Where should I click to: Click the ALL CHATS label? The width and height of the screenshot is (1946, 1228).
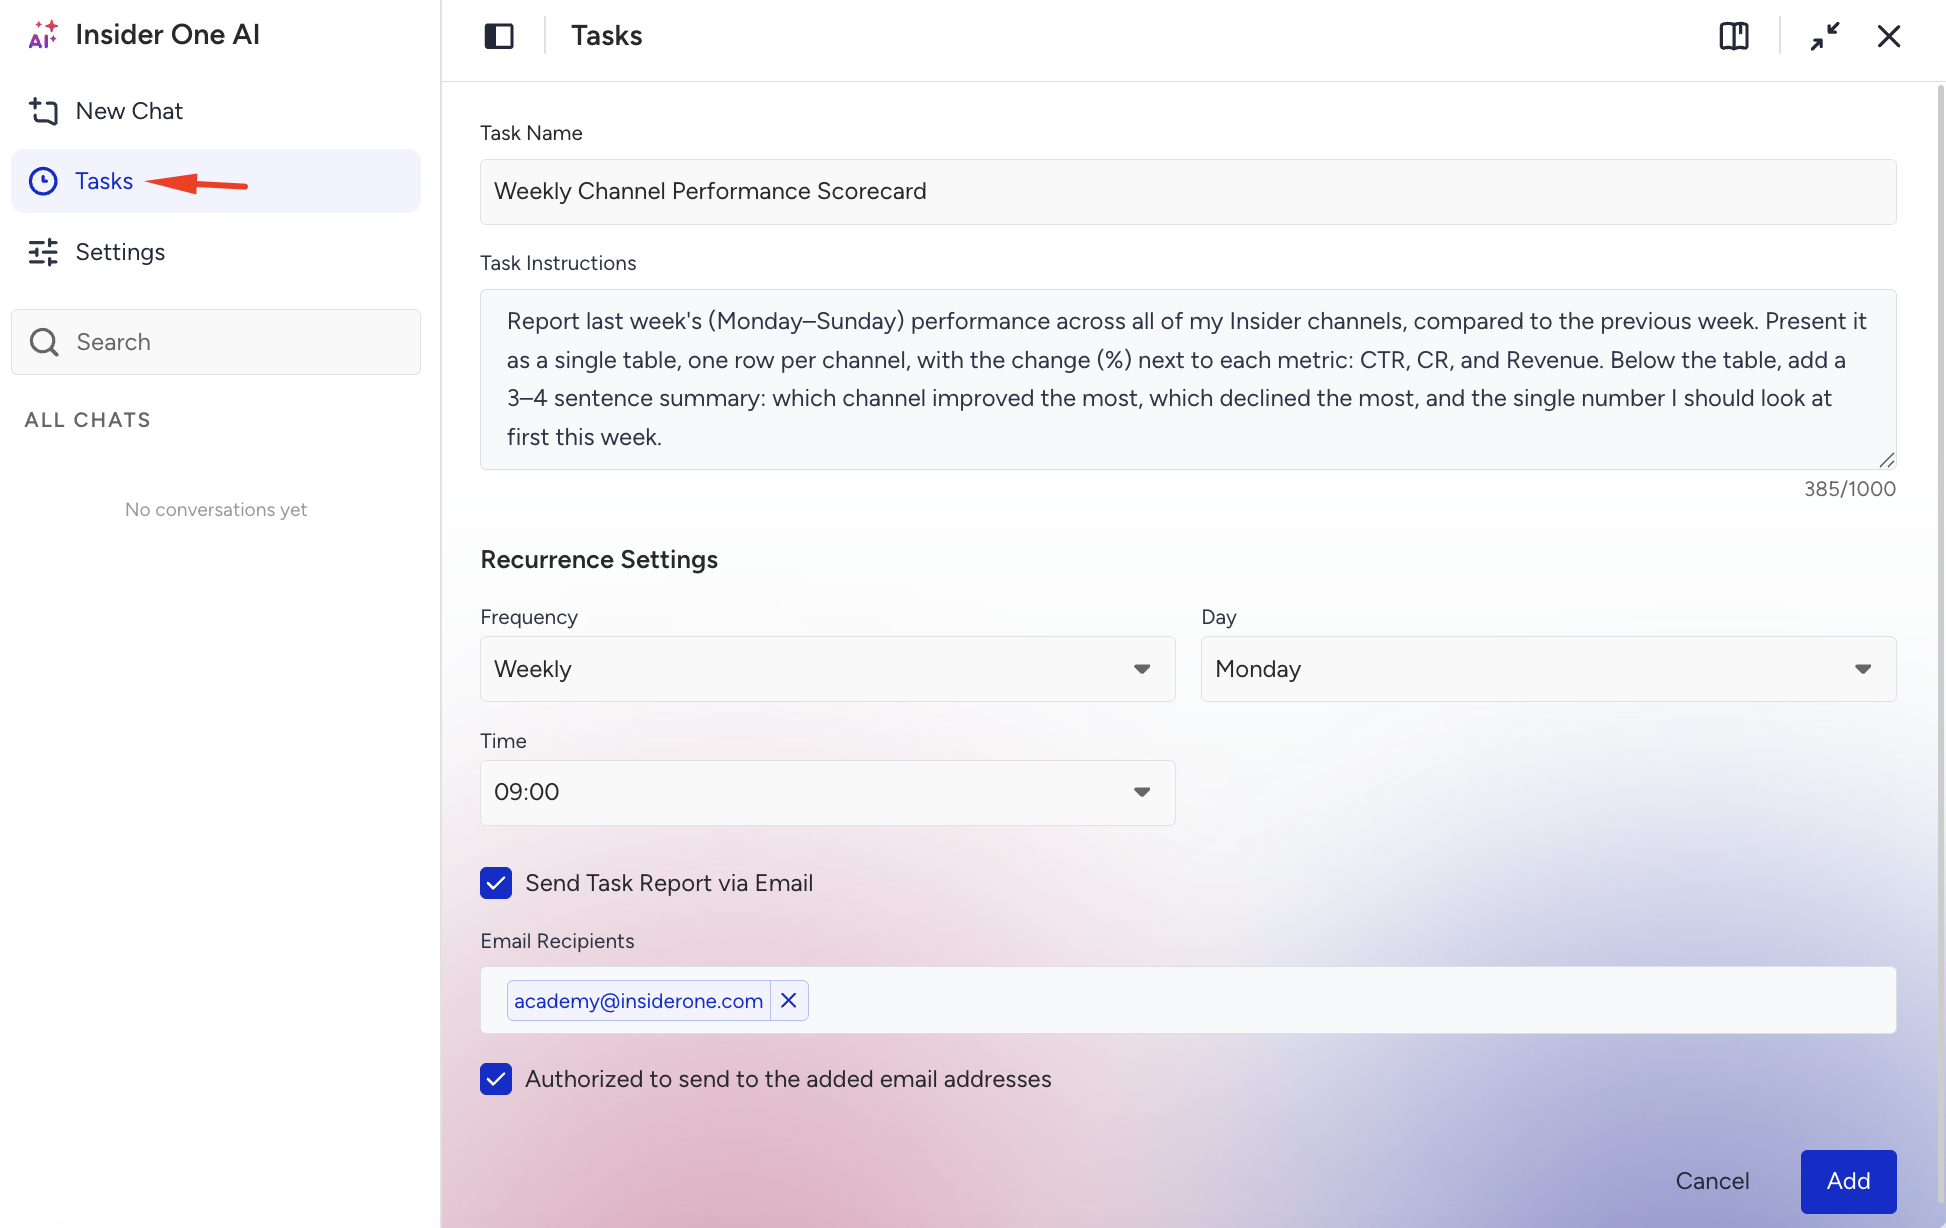tap(88, 420)
